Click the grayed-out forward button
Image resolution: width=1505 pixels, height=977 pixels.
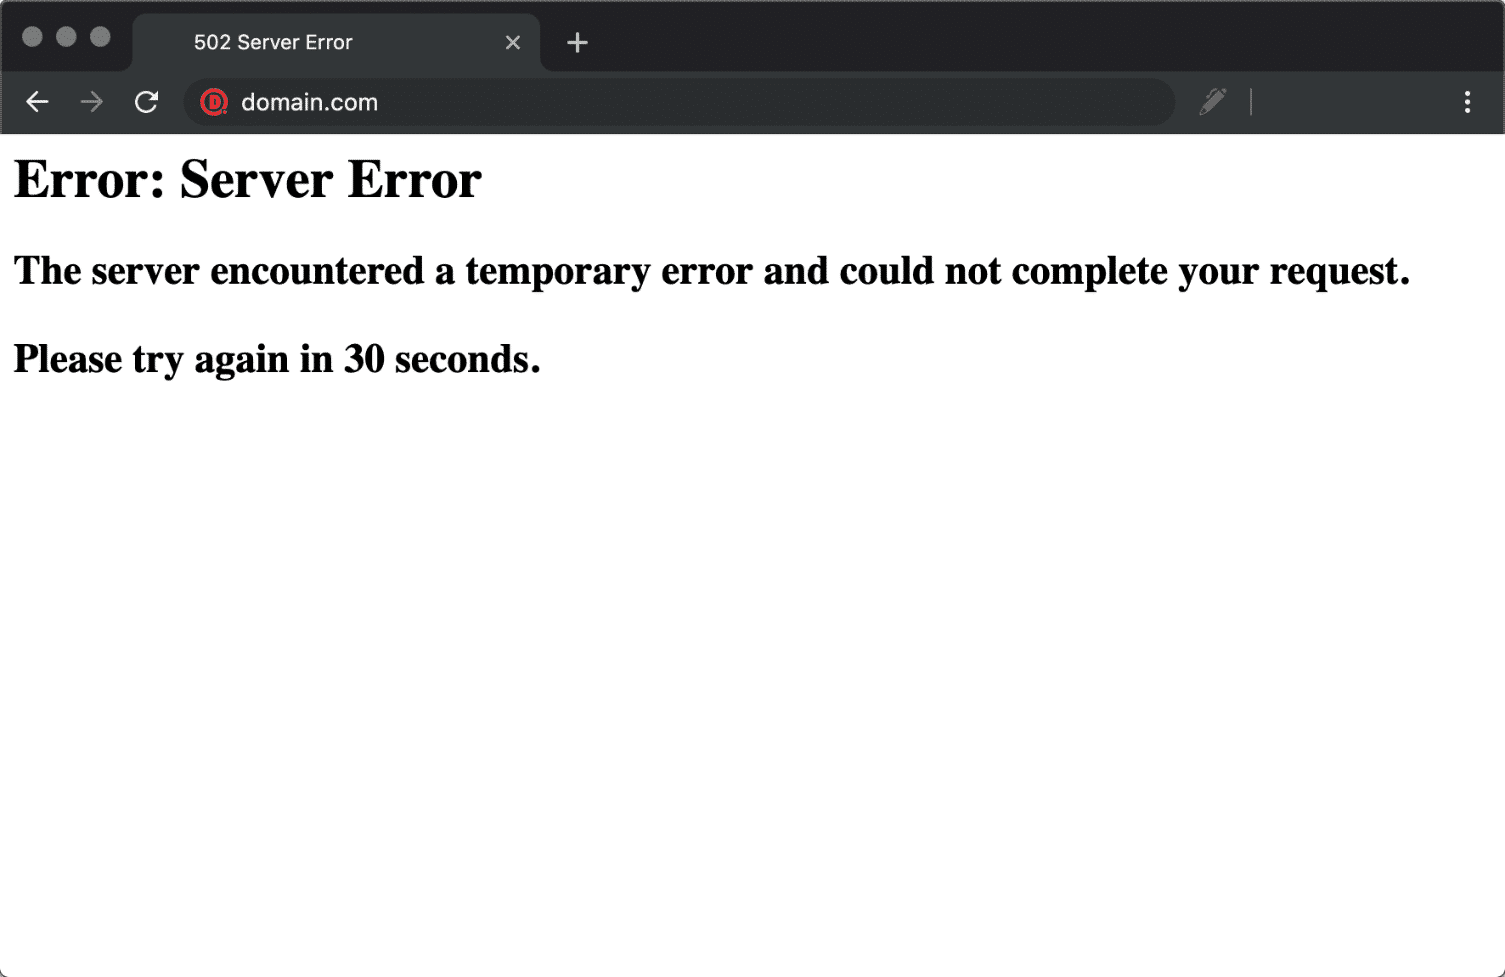pos(91,102)
